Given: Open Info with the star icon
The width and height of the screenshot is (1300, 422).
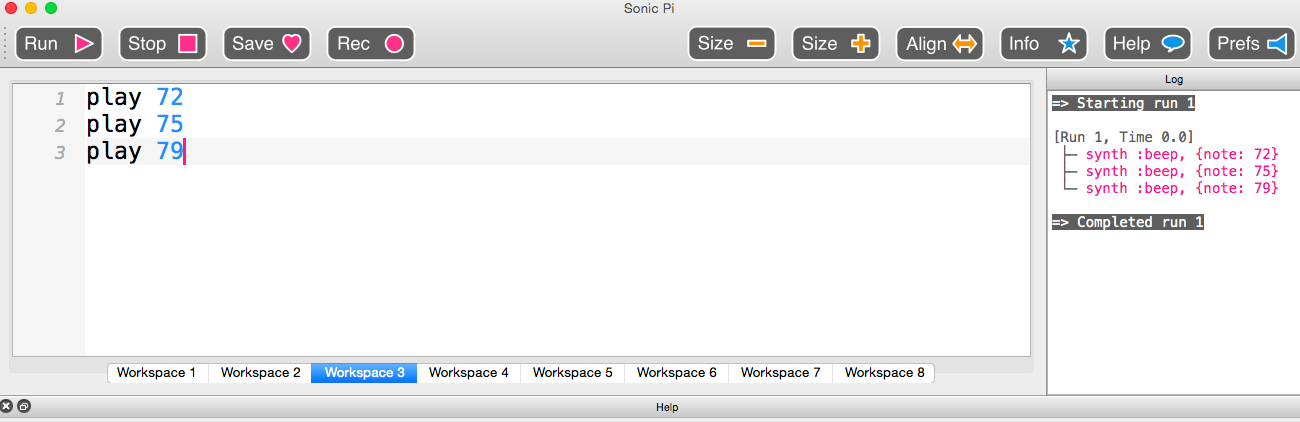Looking at the screenshot, I should (x=1044, y=43).
